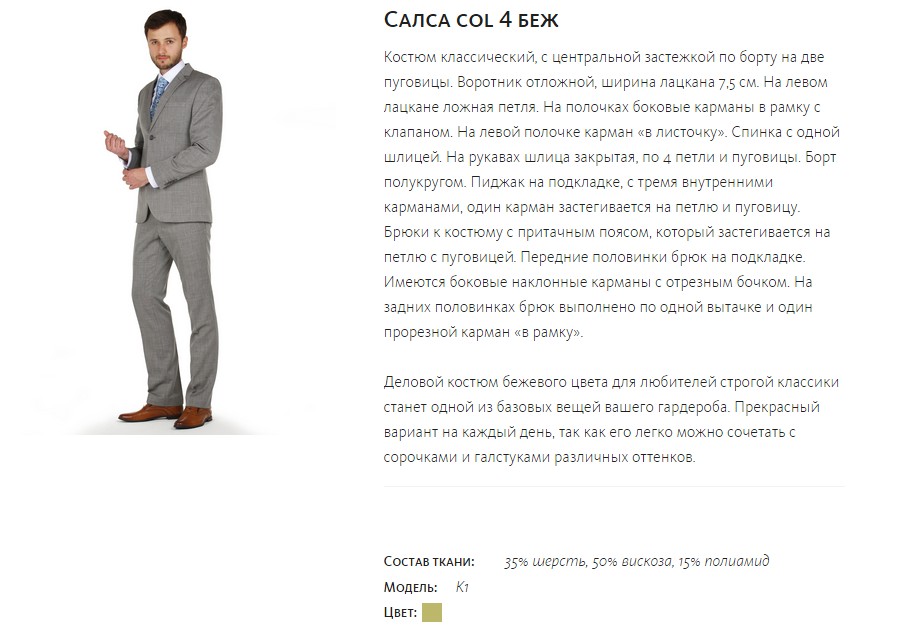Viewport: 922px width, 622px height.
Task: Click the Модель label
Action: click(410, 587)
